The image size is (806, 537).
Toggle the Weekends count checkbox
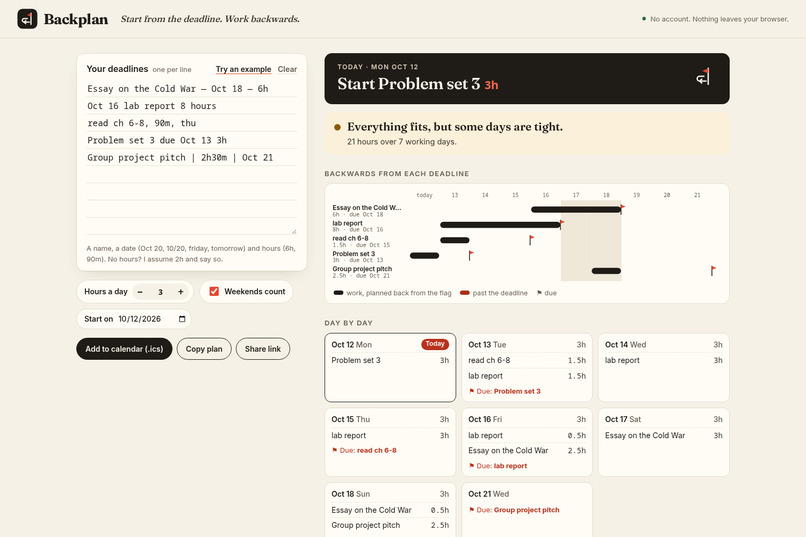coord(214,291)
